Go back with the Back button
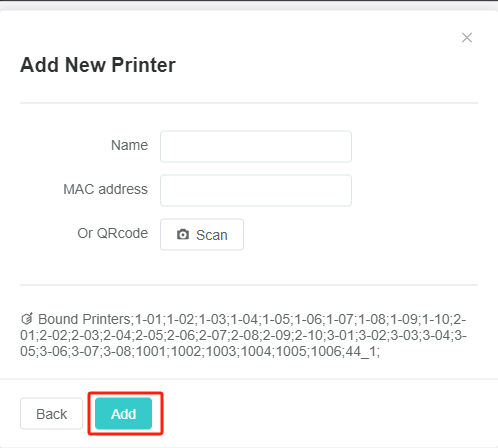The width and height of the screenshot is (498, 448). 51,414
